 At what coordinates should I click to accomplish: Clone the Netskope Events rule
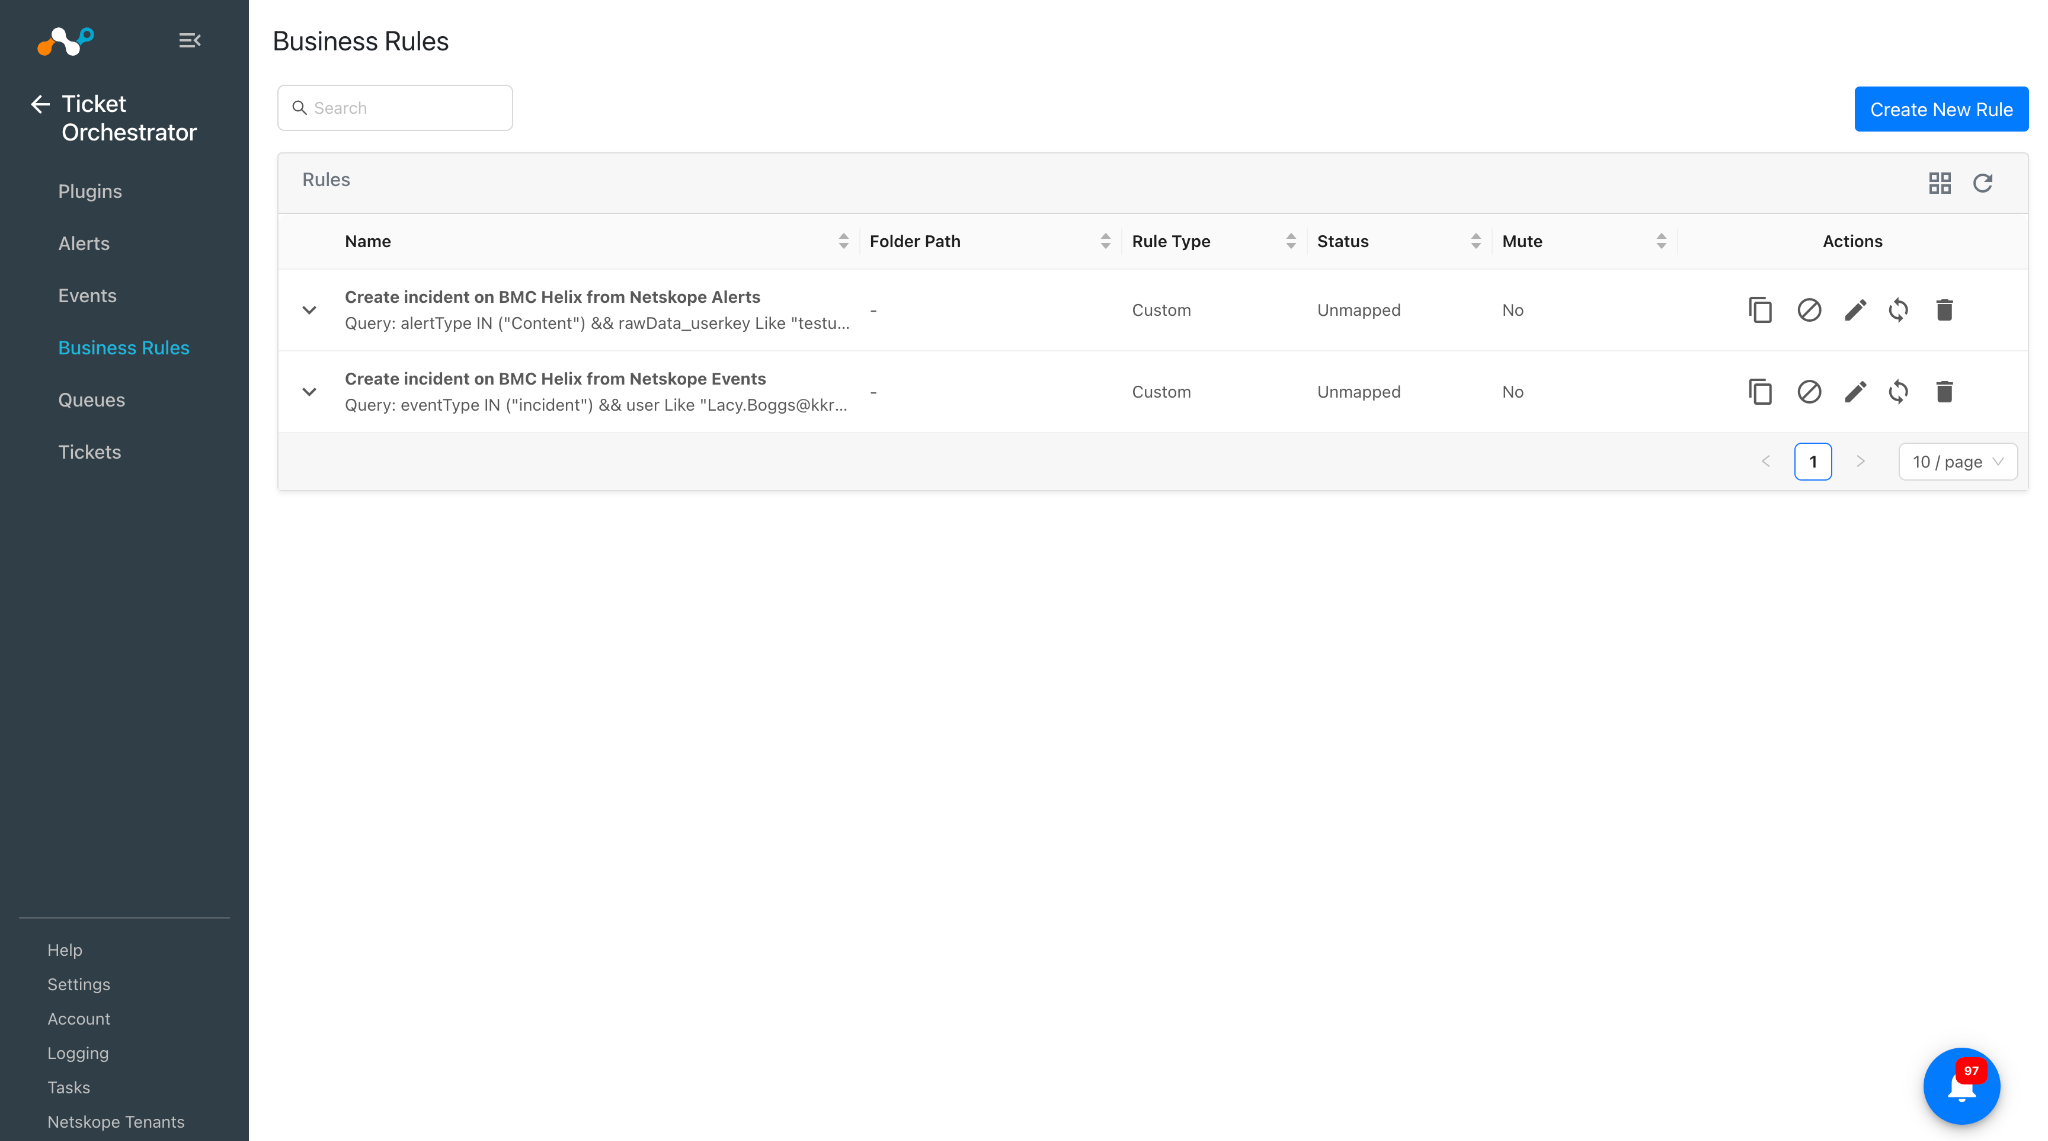(1760, 392)
